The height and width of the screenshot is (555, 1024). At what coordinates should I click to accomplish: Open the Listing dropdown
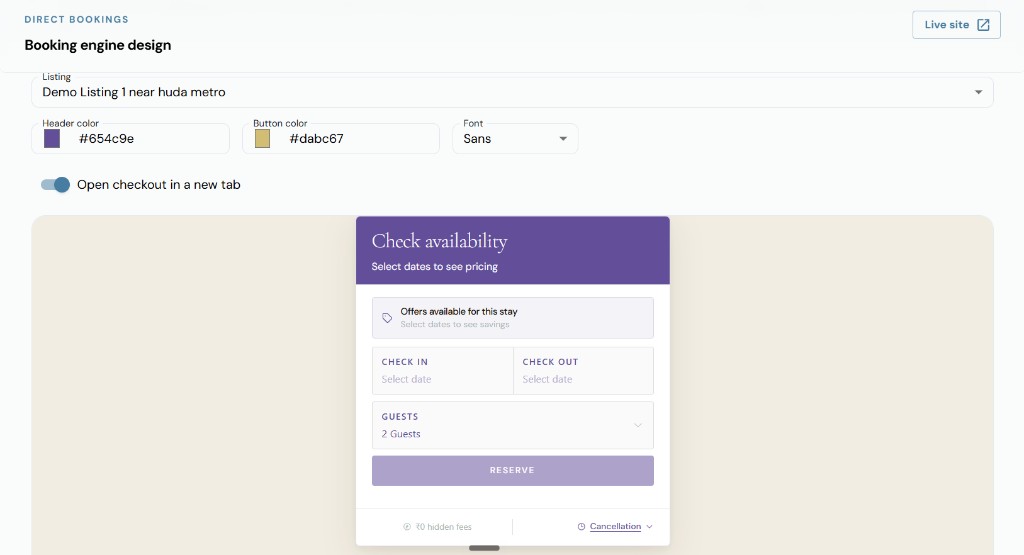[x=512, y=92]
